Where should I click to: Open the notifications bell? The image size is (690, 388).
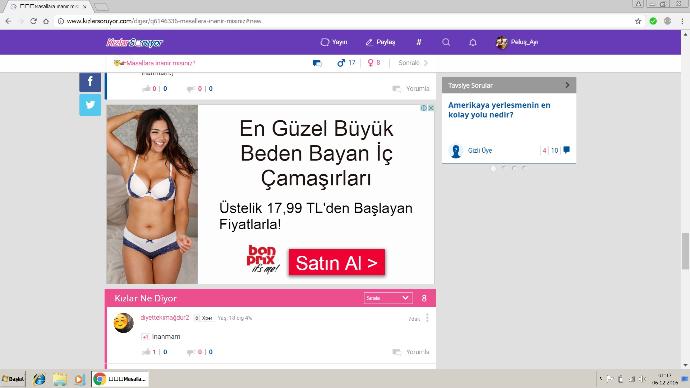point(473,42)
